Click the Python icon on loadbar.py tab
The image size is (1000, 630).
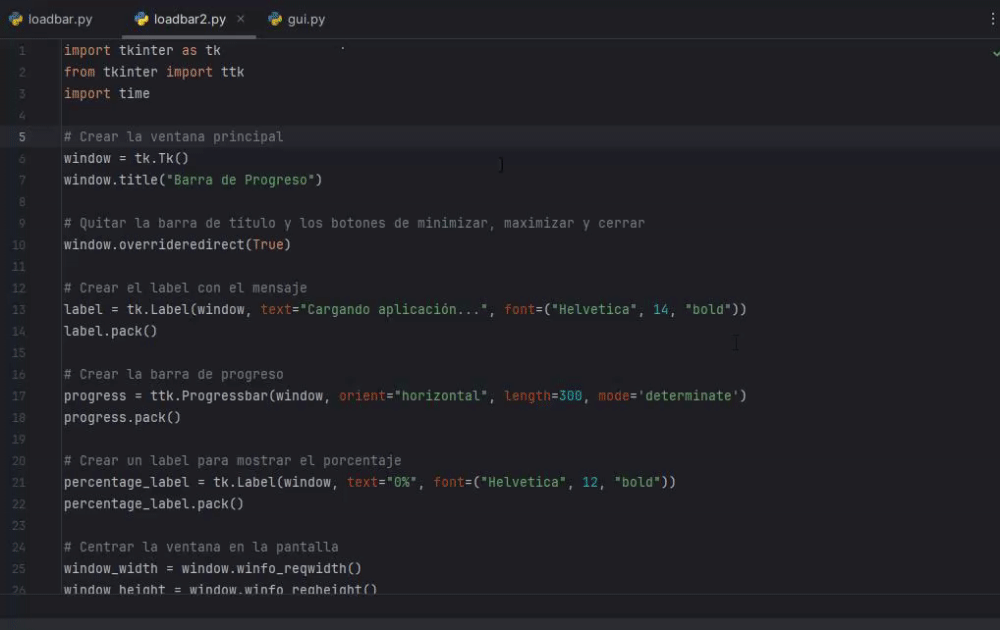(x=16, y=19)
